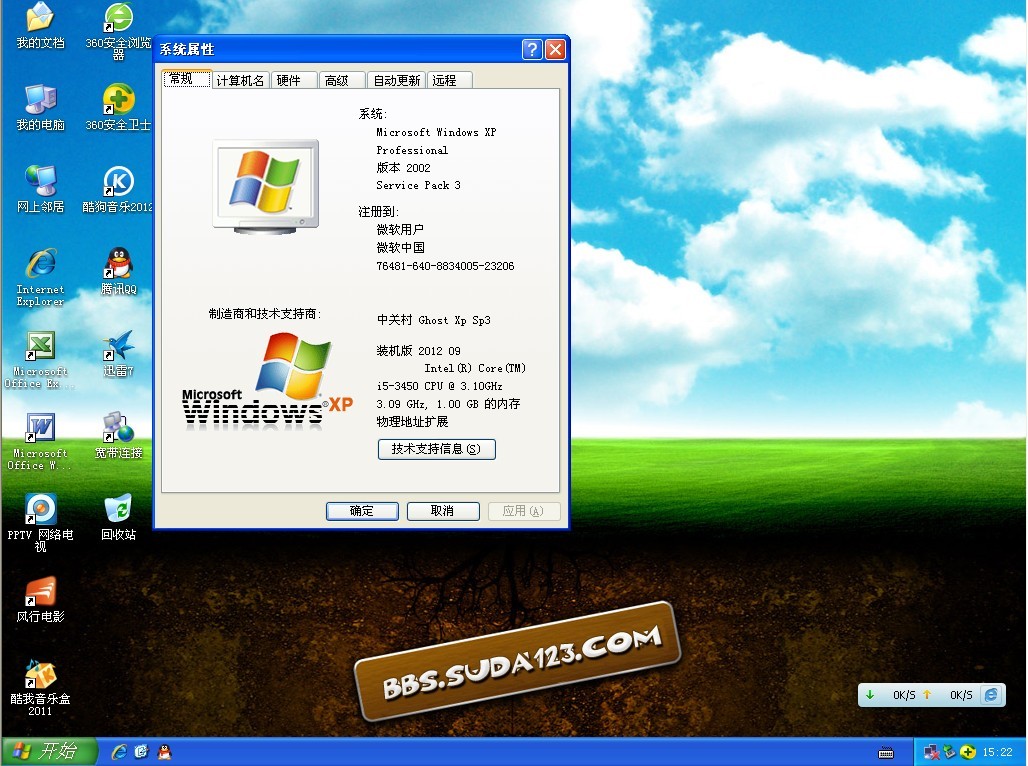Screen dimensions: 1028x766
Task: Confirm with the 确定 button
Action: pyautogui.click(x=362, y=511)
